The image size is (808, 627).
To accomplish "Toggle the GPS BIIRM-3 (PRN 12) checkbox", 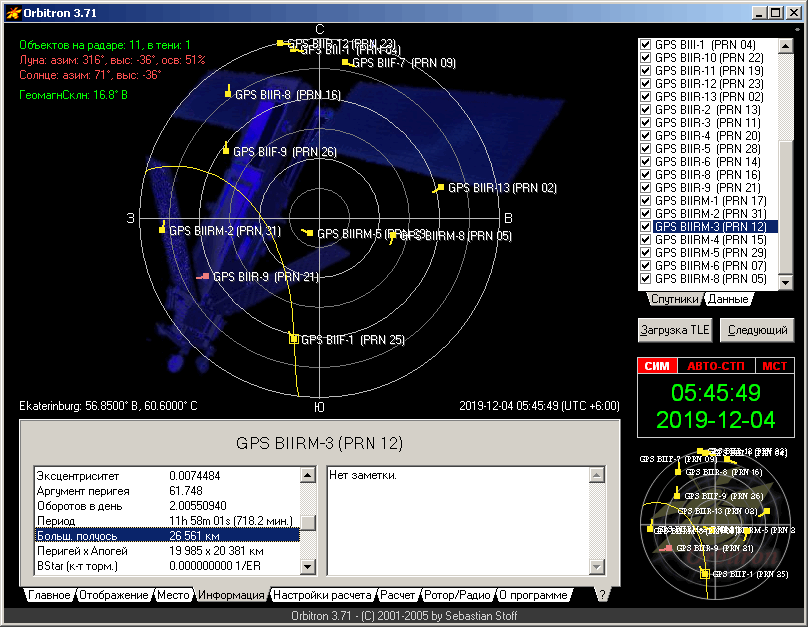I will [x=645, y=227].
